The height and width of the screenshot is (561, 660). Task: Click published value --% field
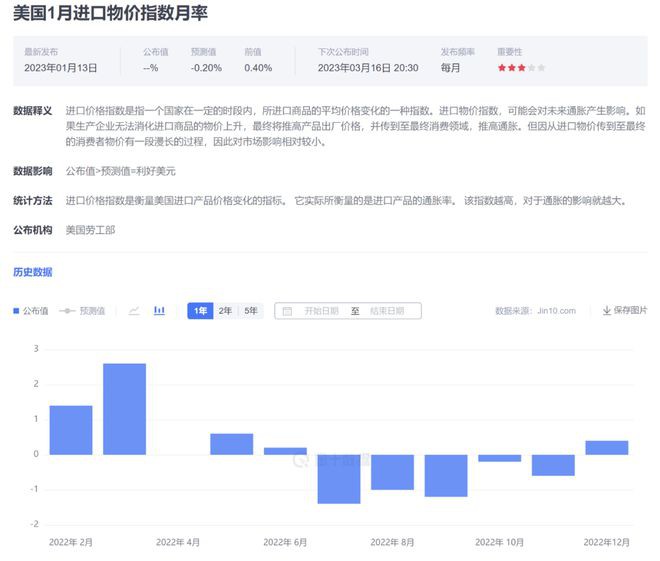click(x=151, y=68)
